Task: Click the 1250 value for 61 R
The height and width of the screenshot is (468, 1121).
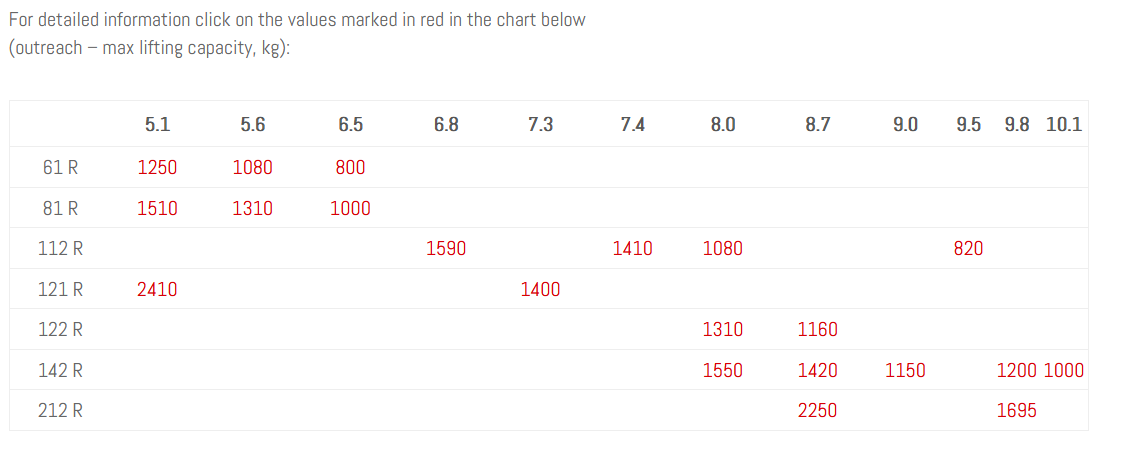Action: [x=157, y=168]
